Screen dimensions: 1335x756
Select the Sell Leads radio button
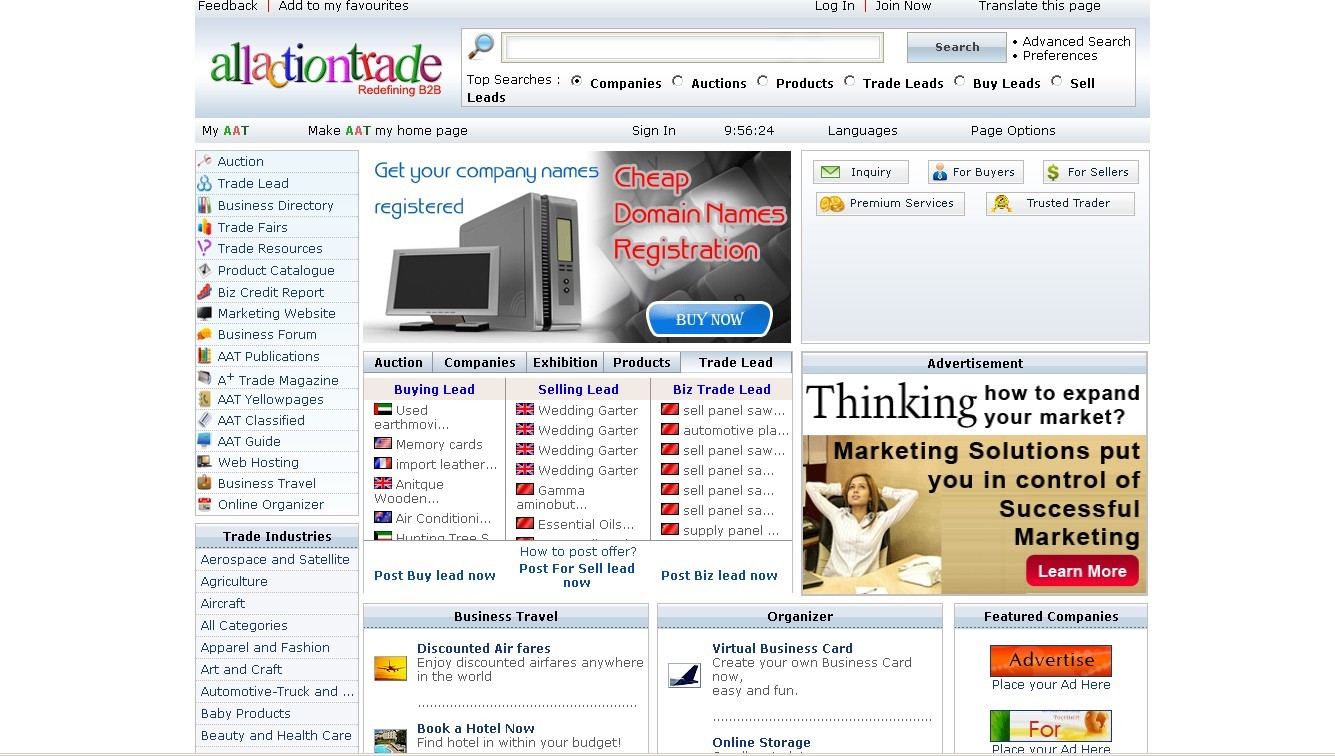1057,81
